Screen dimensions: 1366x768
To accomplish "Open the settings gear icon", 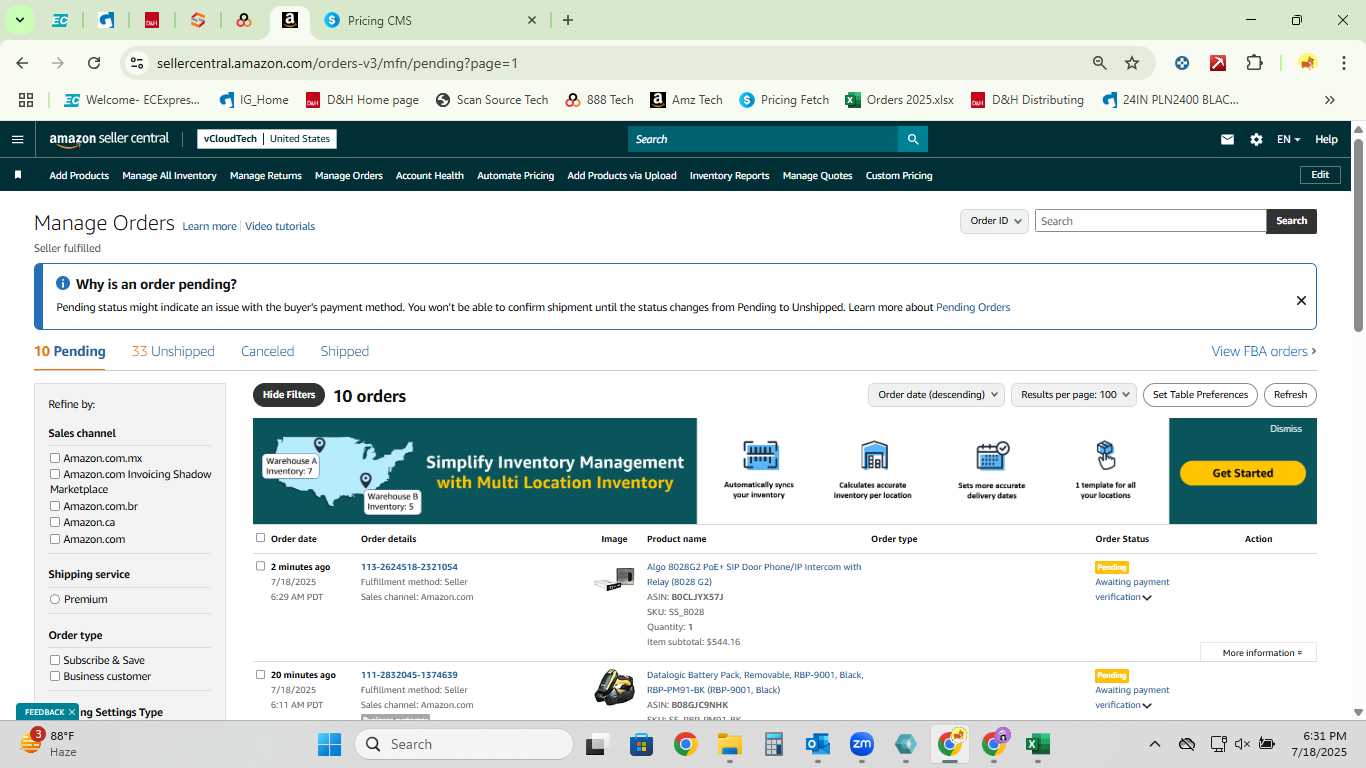I will (x=1256, y=140).
